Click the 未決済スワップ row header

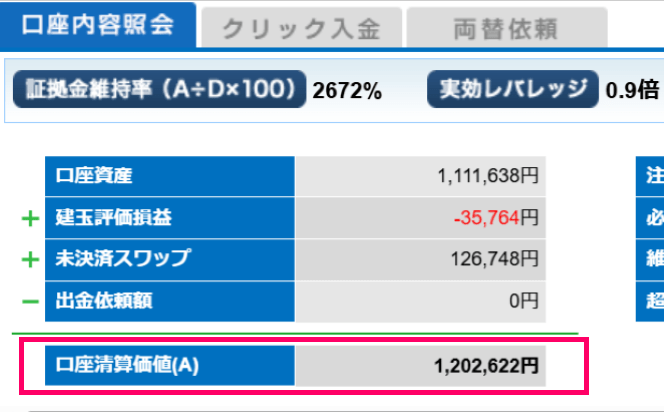click(169, 260)
